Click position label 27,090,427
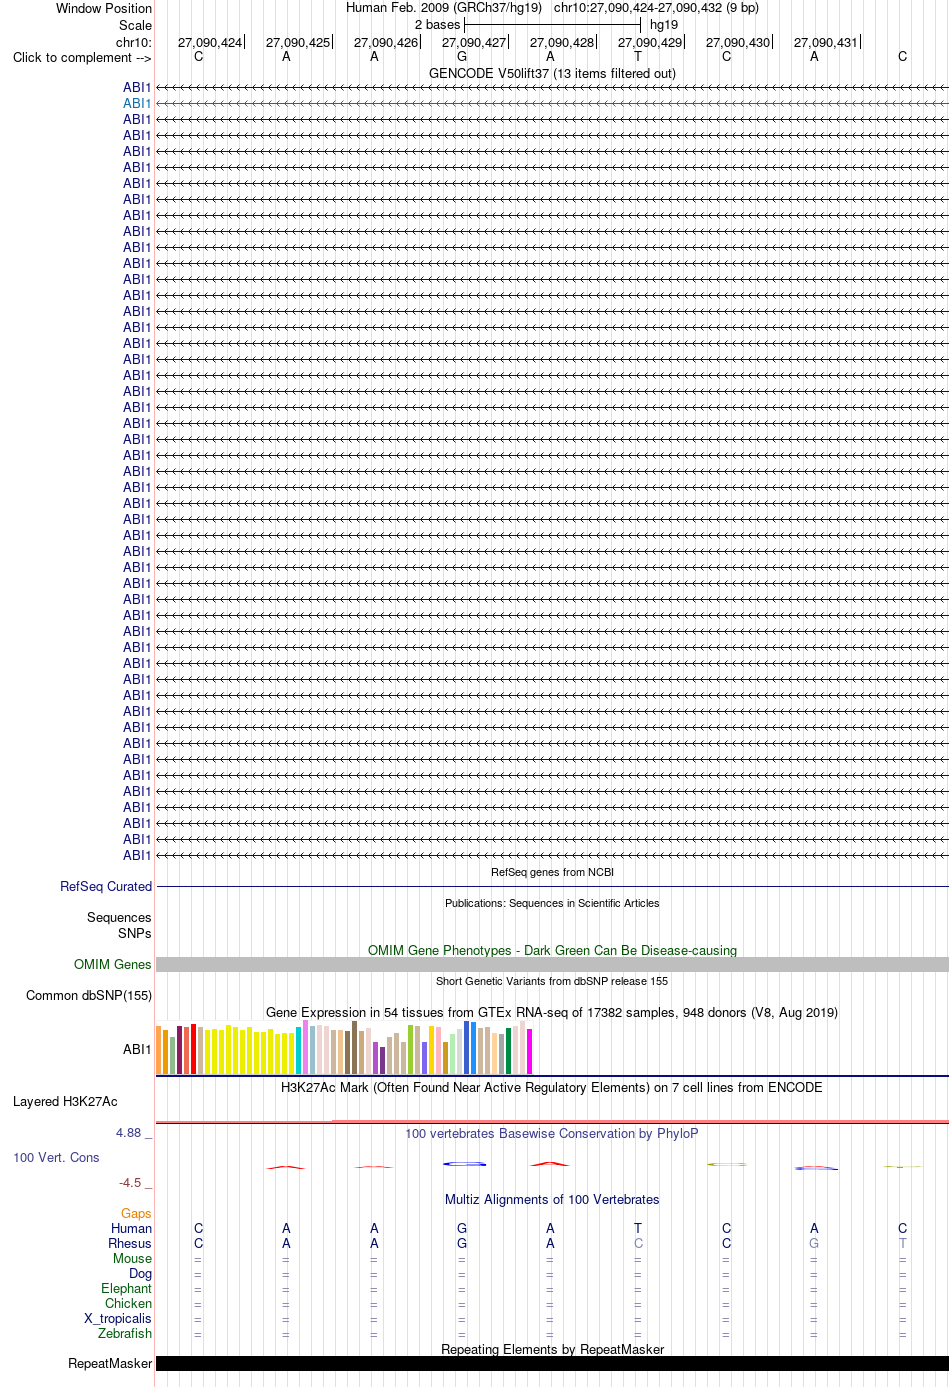Image resolution: width=950 pixels, height=1387 pixels. (474, 42)
